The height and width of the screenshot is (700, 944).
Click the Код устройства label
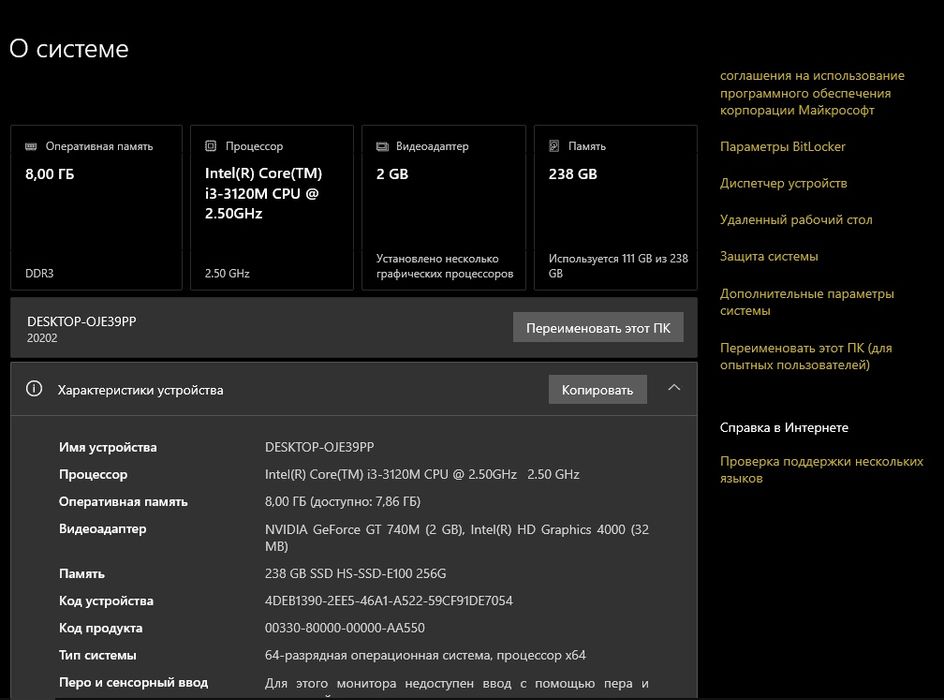click(x=106, y=601)
